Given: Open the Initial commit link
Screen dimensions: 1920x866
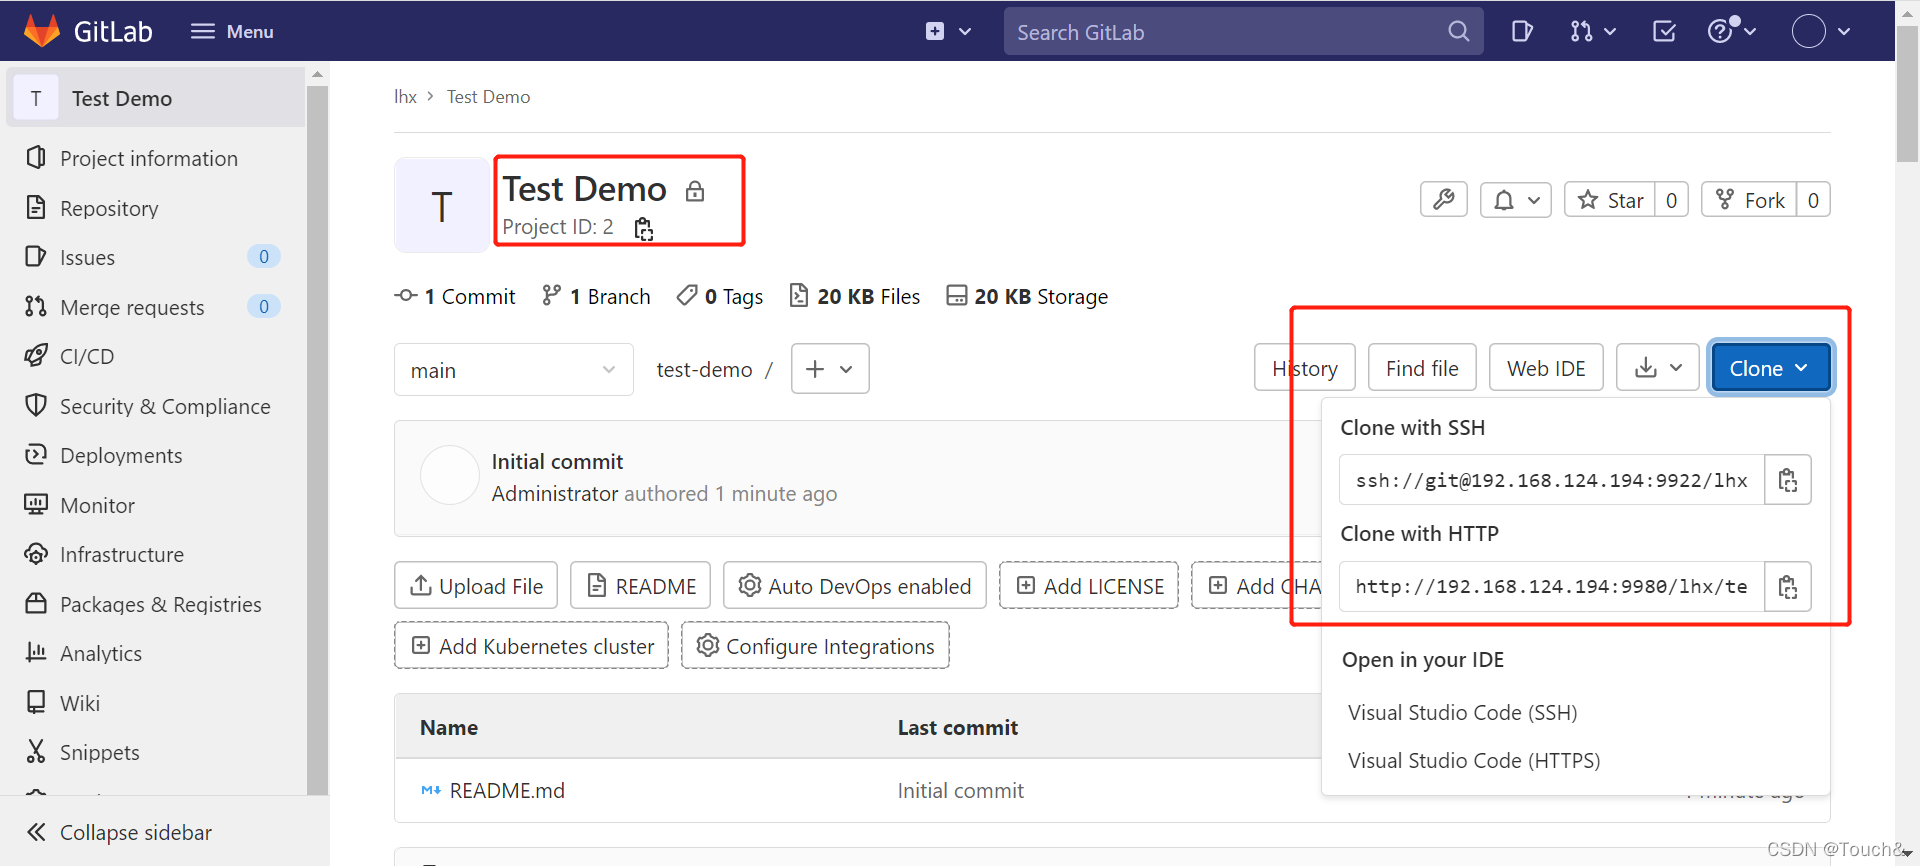Looking at the screenshot, I should click(557, 461).
